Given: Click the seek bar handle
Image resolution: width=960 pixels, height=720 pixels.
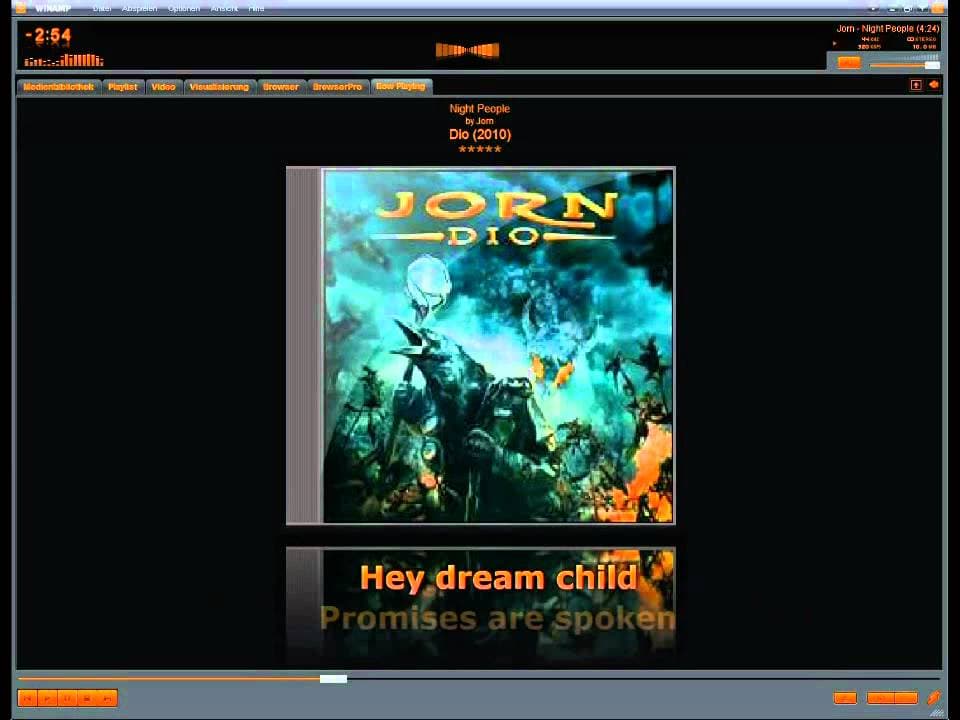Looking at the screenshot, I should [x=333, y=678].
